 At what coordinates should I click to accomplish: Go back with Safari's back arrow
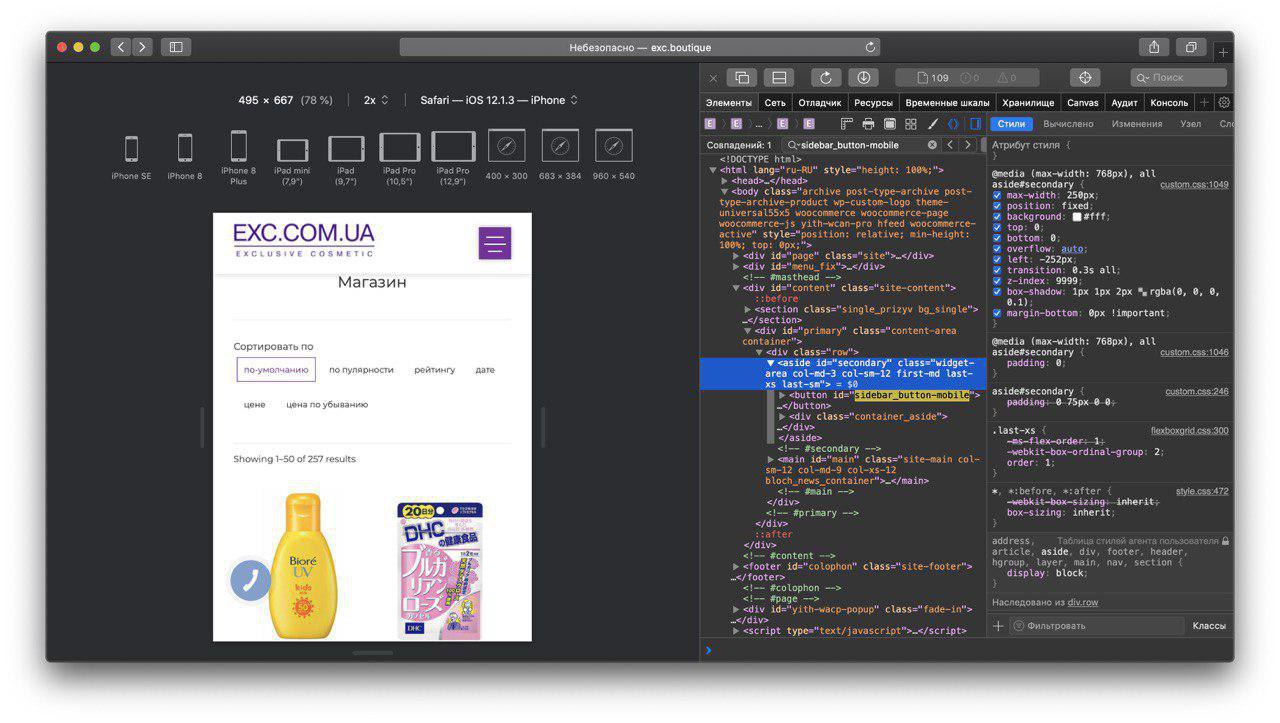point(121,47)
